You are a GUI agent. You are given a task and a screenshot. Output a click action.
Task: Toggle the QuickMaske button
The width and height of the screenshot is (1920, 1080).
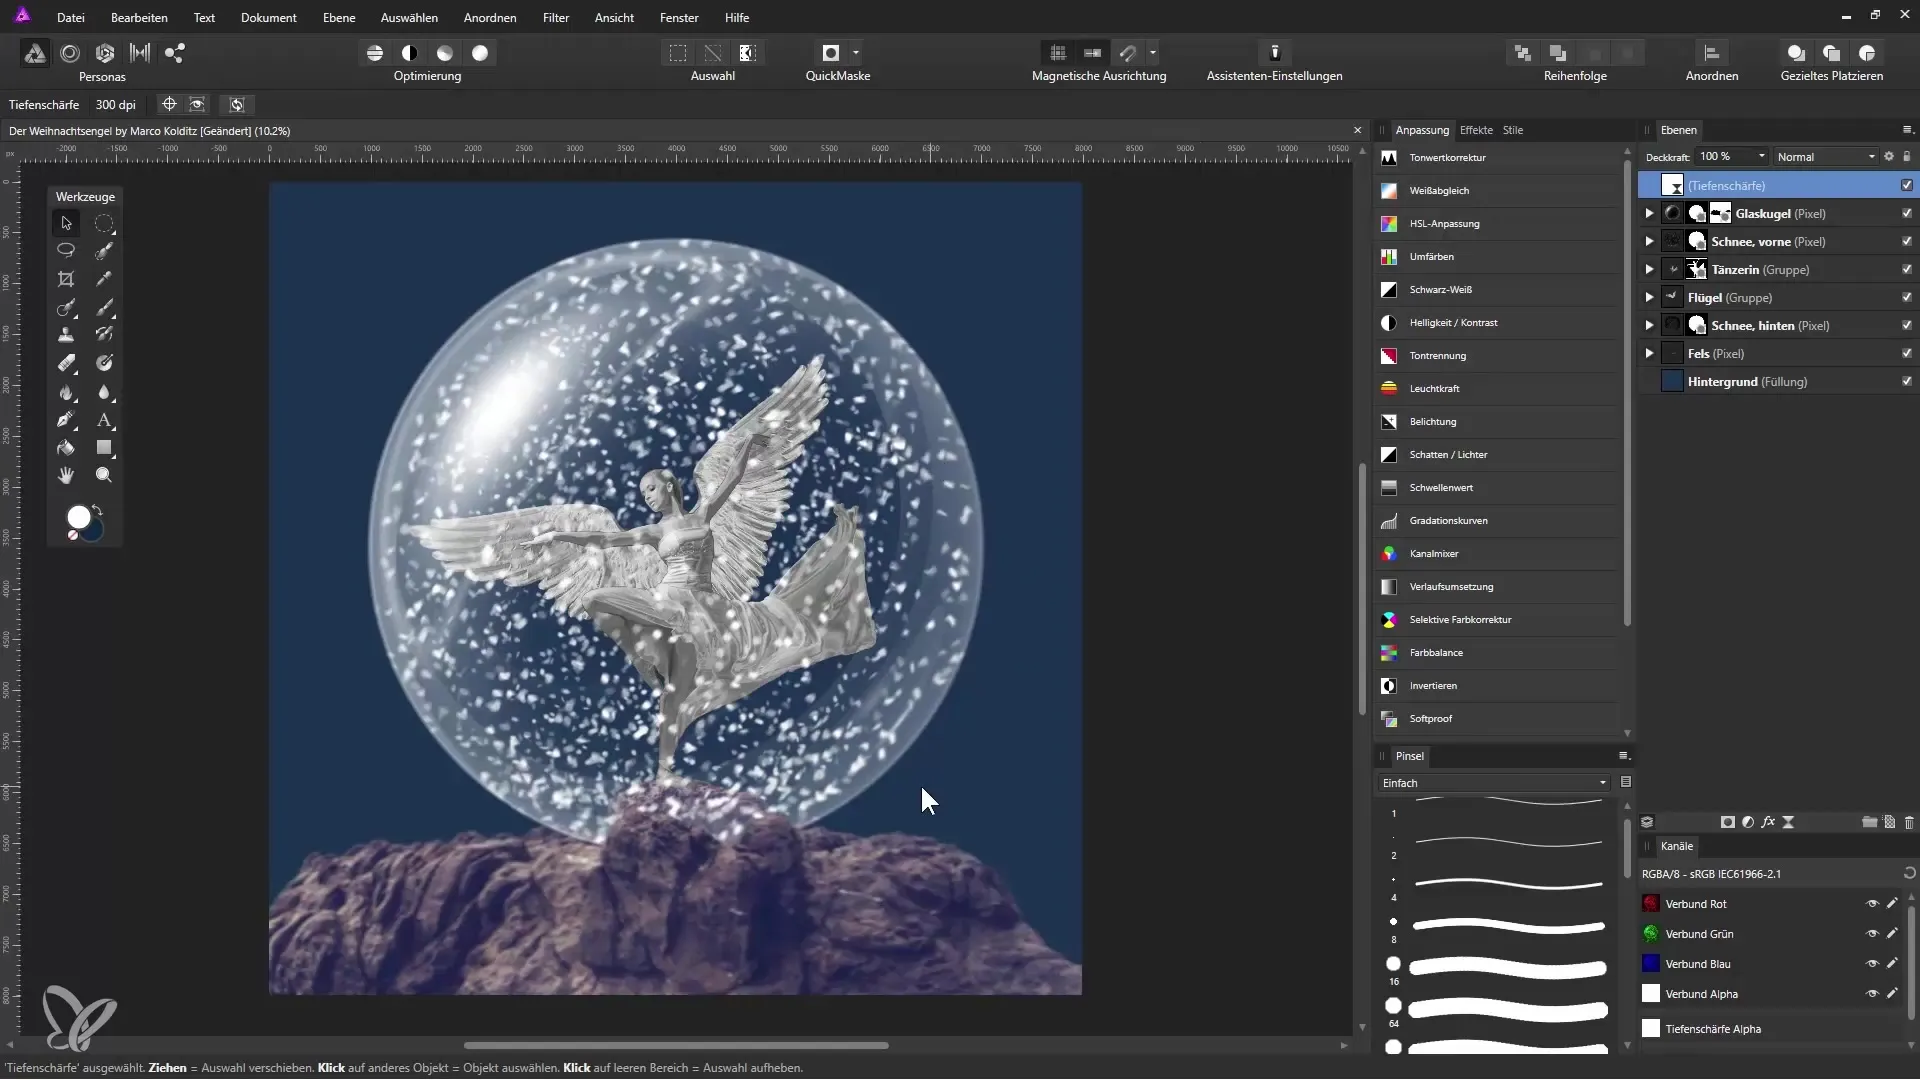830,53
